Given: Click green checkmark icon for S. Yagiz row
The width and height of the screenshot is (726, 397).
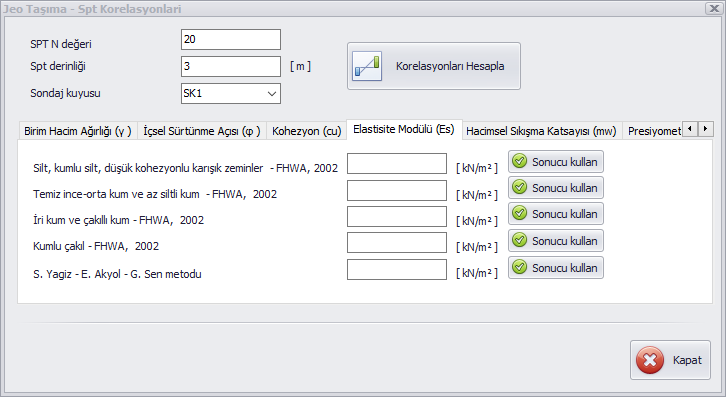Looking at the screenshot, I should pos(519,267).
